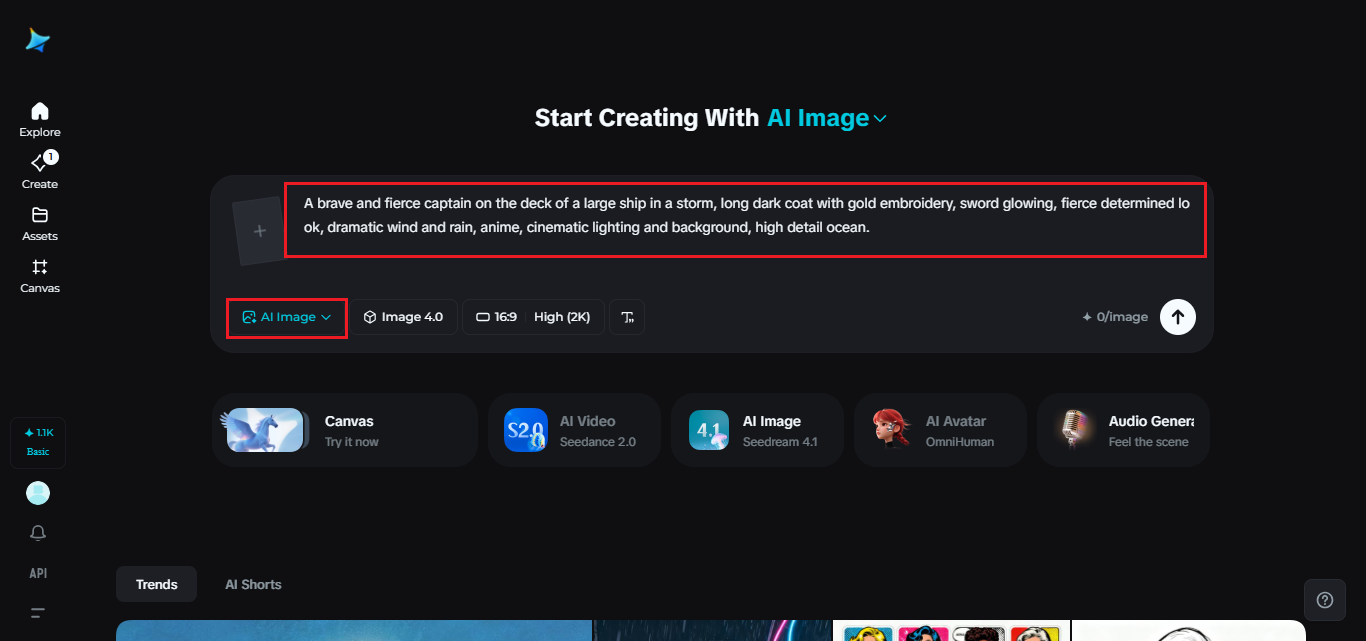Open the user profile avatar
Screen dimensions: 1366x641
pos(38,493)
